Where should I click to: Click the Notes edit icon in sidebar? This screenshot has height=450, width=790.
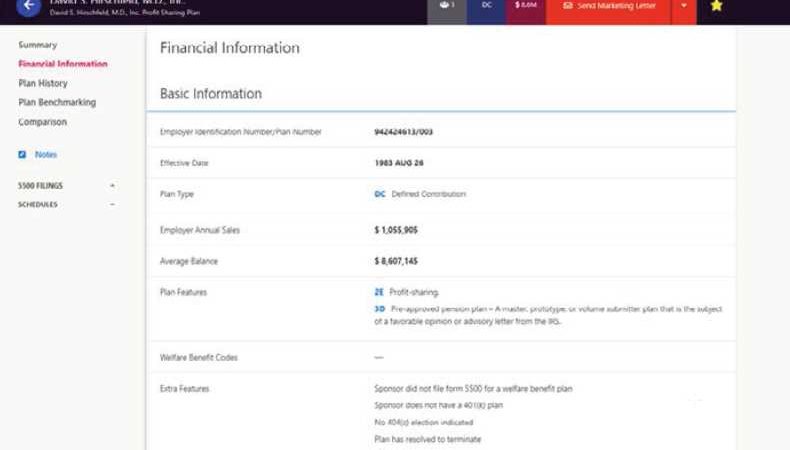click(x=22, y=155)
